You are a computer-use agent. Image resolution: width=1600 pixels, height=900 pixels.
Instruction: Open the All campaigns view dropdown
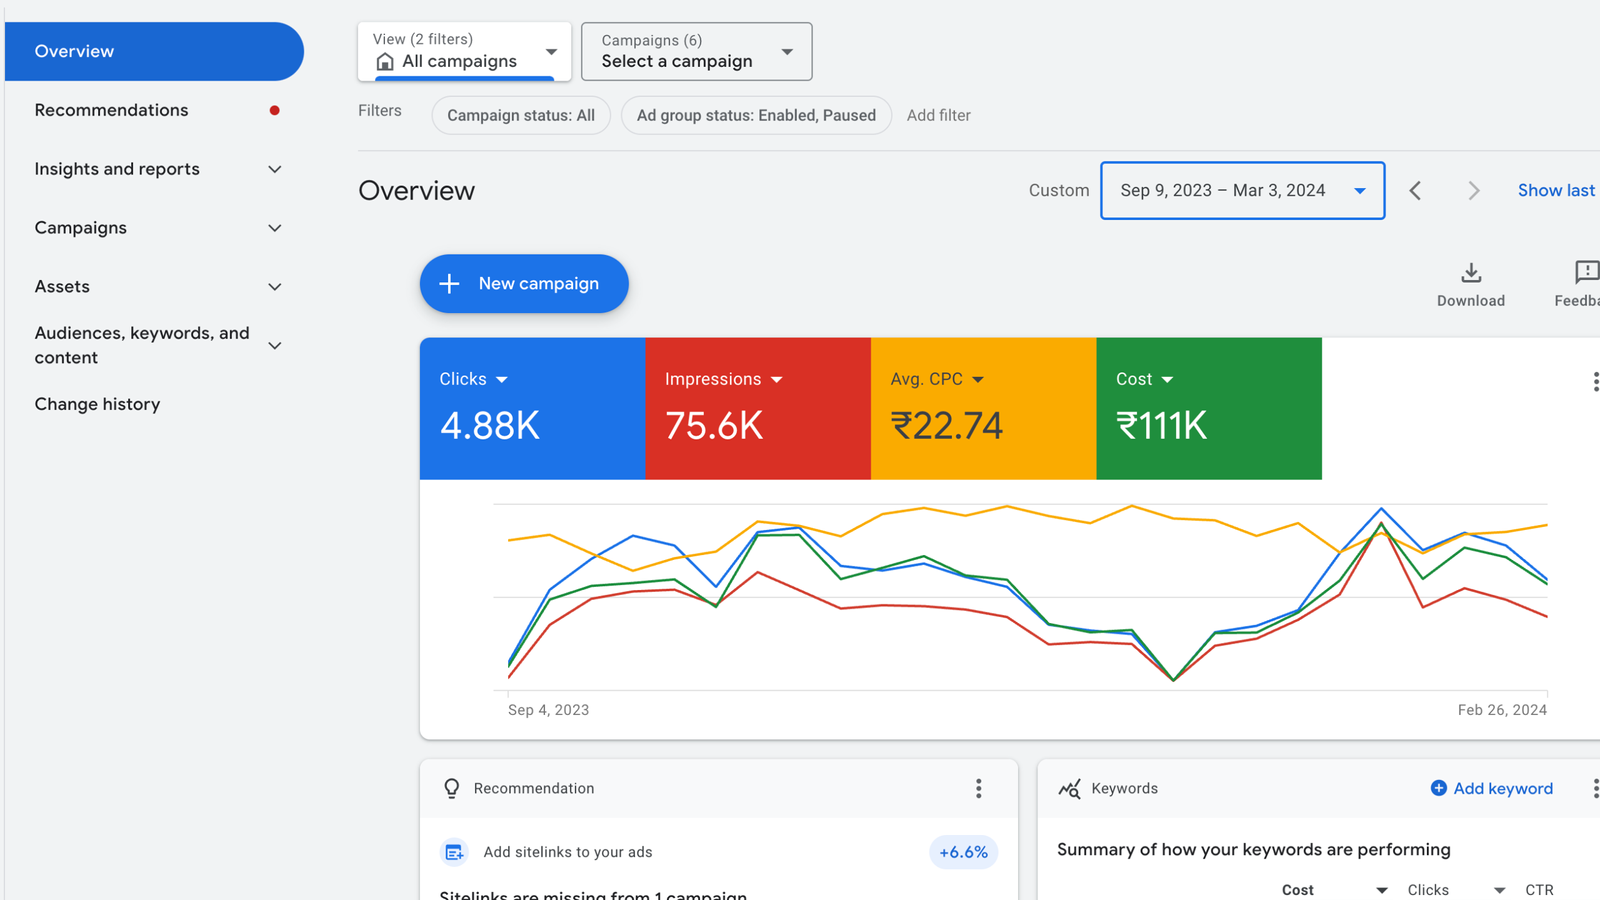tap(464, 52)
